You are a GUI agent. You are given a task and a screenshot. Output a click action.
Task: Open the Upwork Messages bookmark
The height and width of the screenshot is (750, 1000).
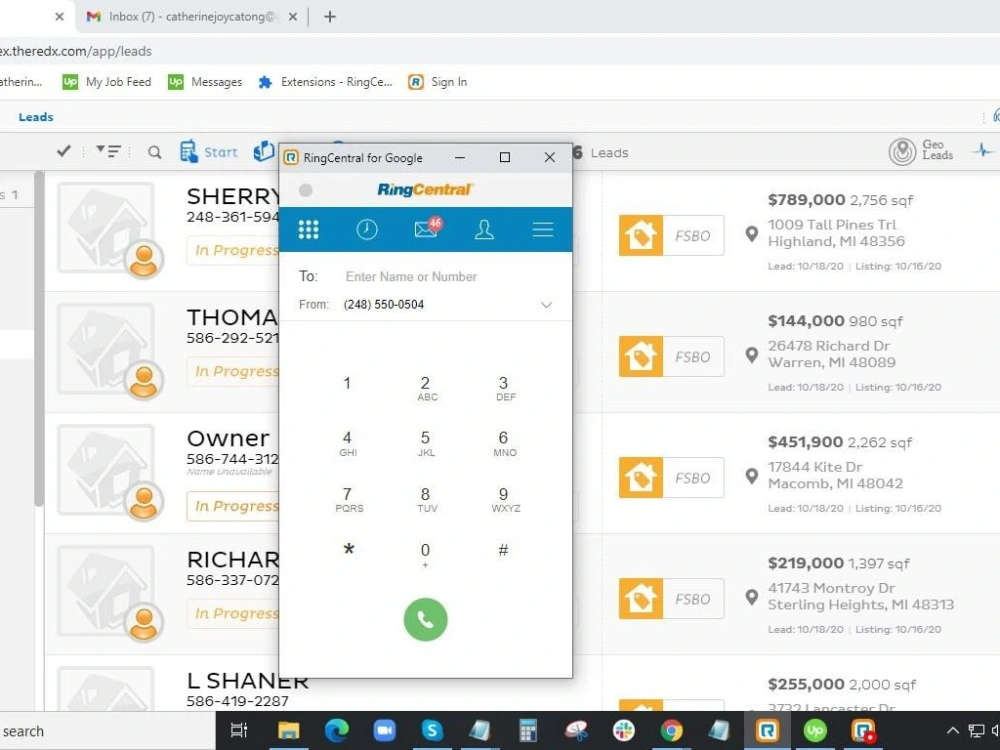coord(205,82)
